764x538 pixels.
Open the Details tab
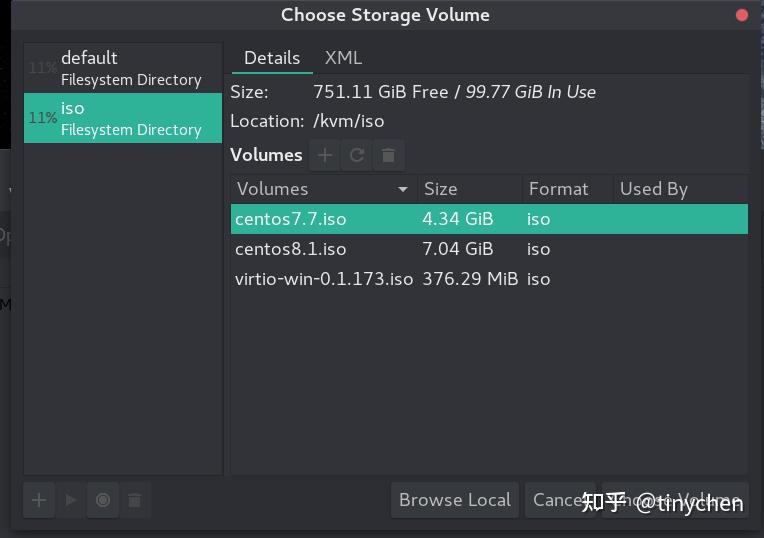pos(272,58)
